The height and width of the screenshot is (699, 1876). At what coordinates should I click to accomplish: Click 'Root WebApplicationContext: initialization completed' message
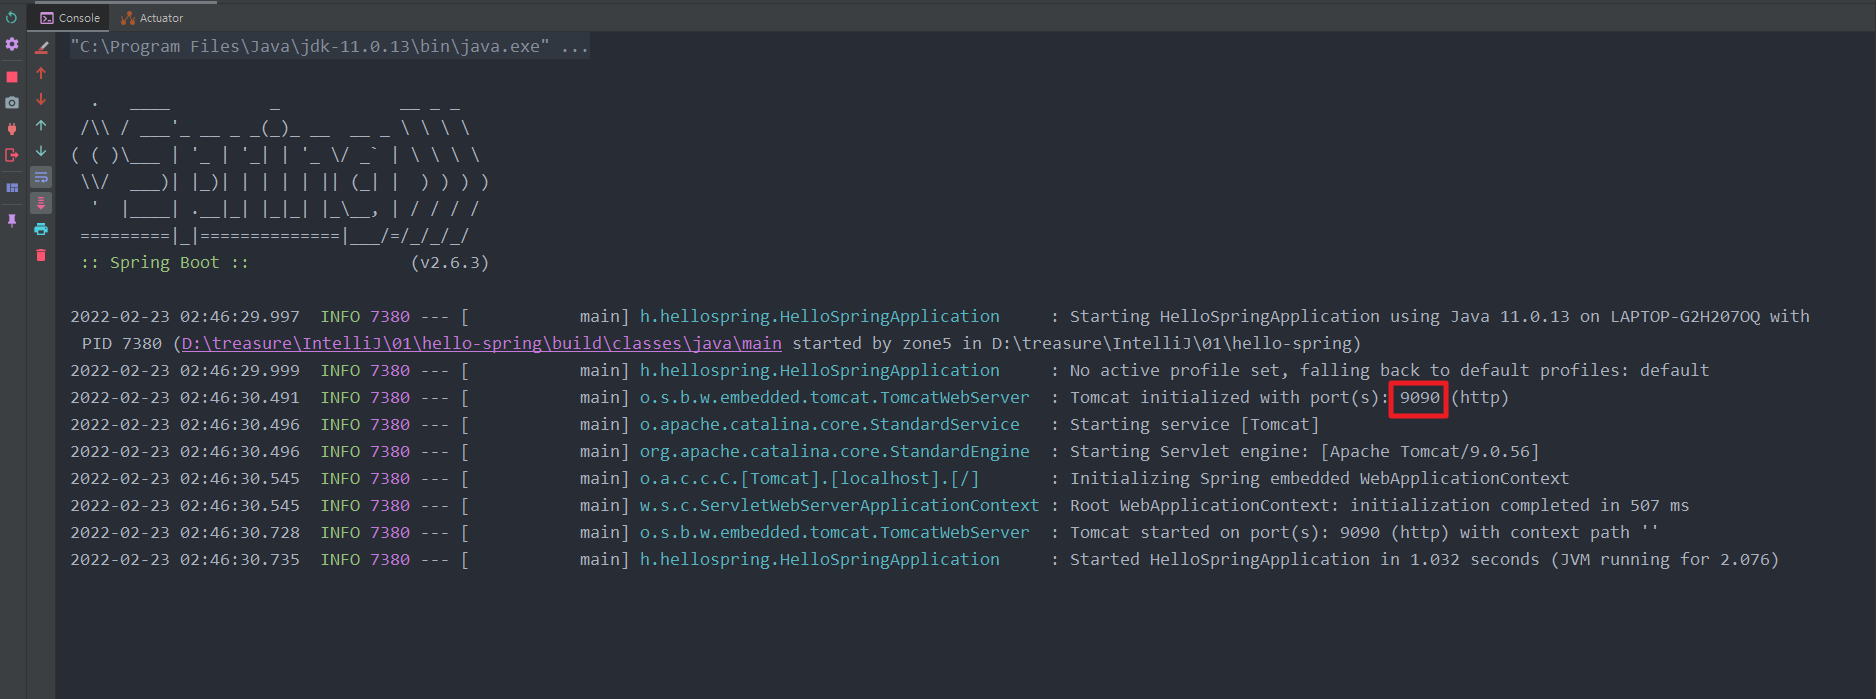1380,505
